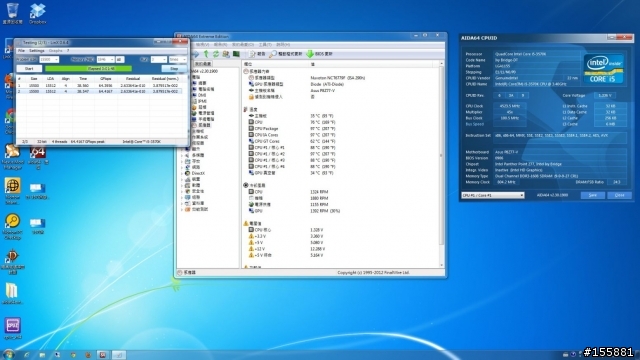Click the report page icon in AIDA64 toolbar
The image size is (640, 360).
pos(252,54)
